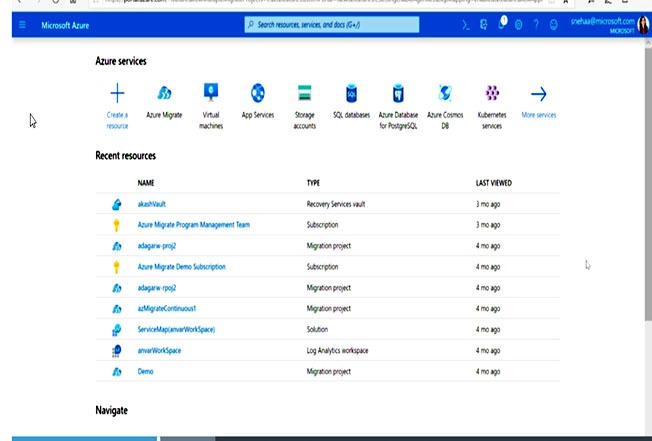
Task: Open the SQL databases icon
Action: 351,93
